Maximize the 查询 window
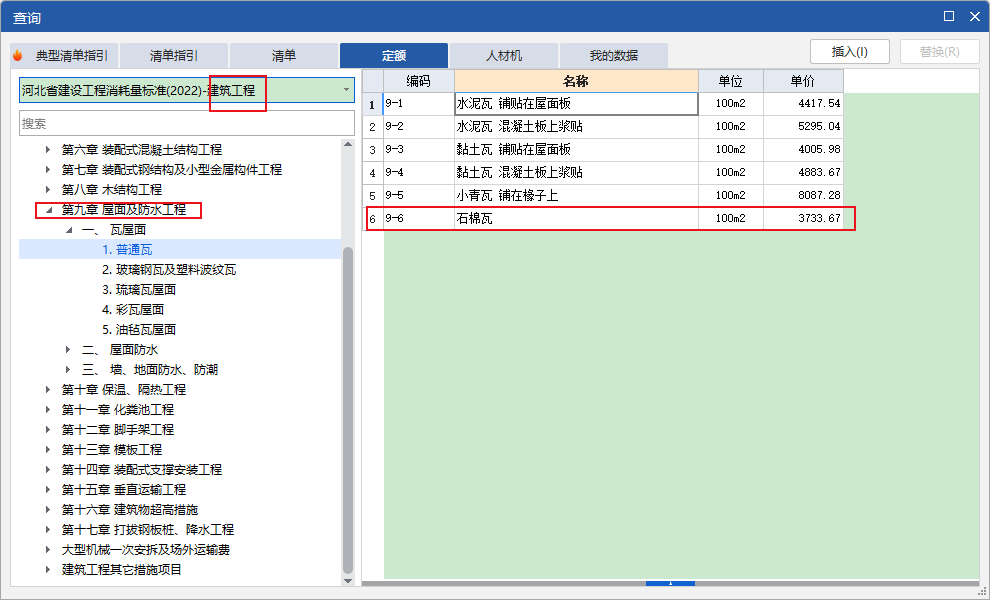 (949, 16)
